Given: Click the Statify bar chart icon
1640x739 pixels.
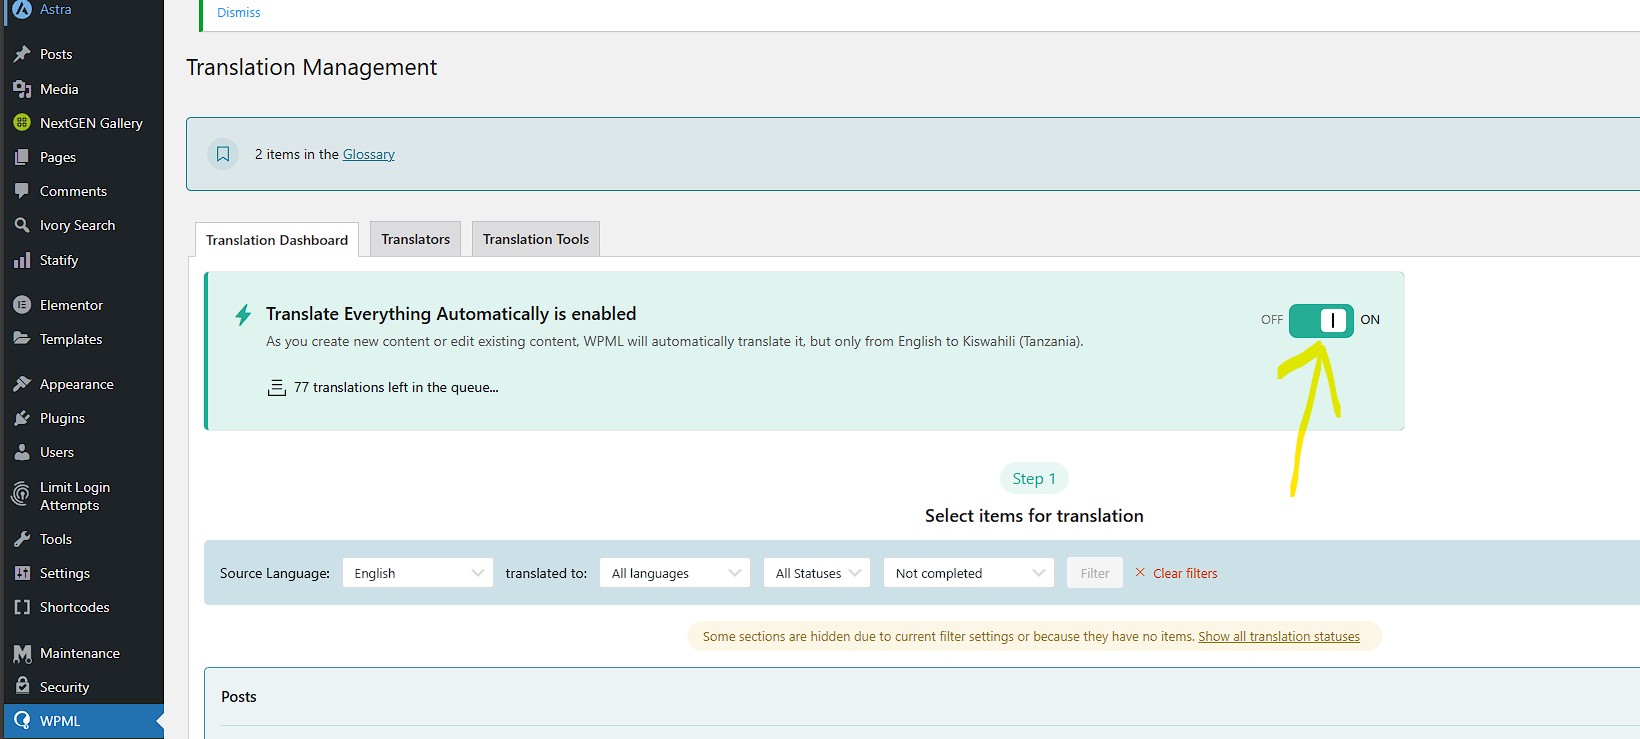Looking at the screenshot, I should 22,260.
